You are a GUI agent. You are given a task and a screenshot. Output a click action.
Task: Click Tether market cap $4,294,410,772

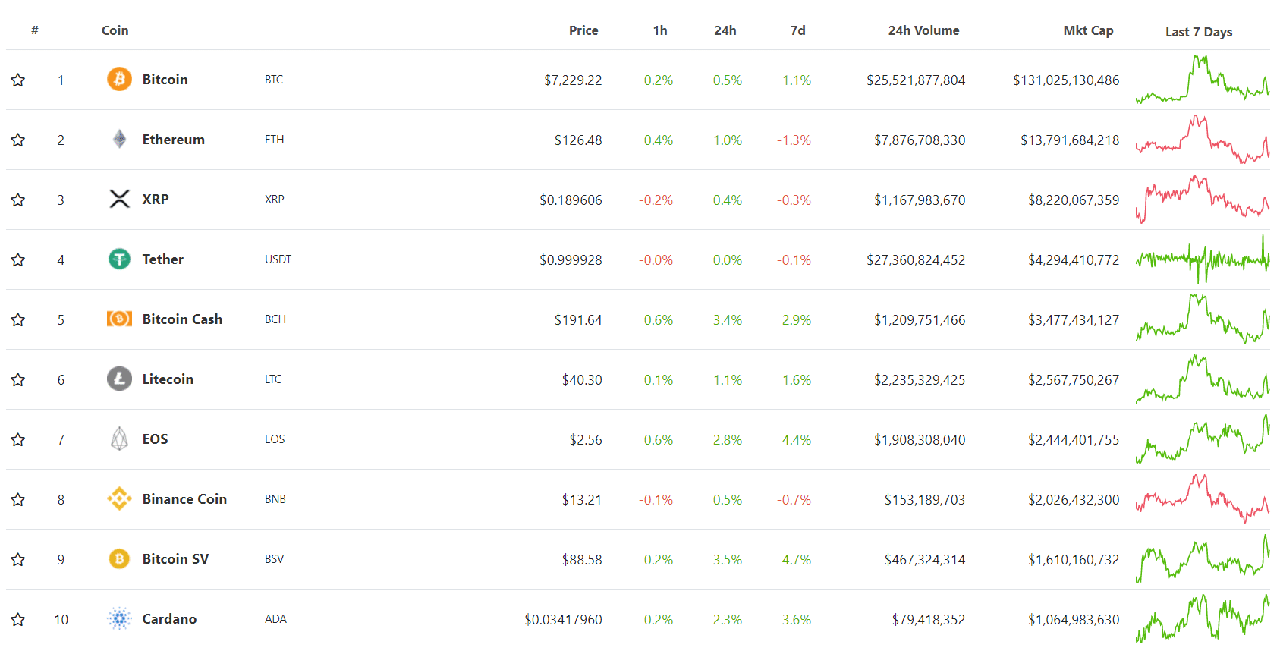pyautogui.click(x=1074, y=260)
